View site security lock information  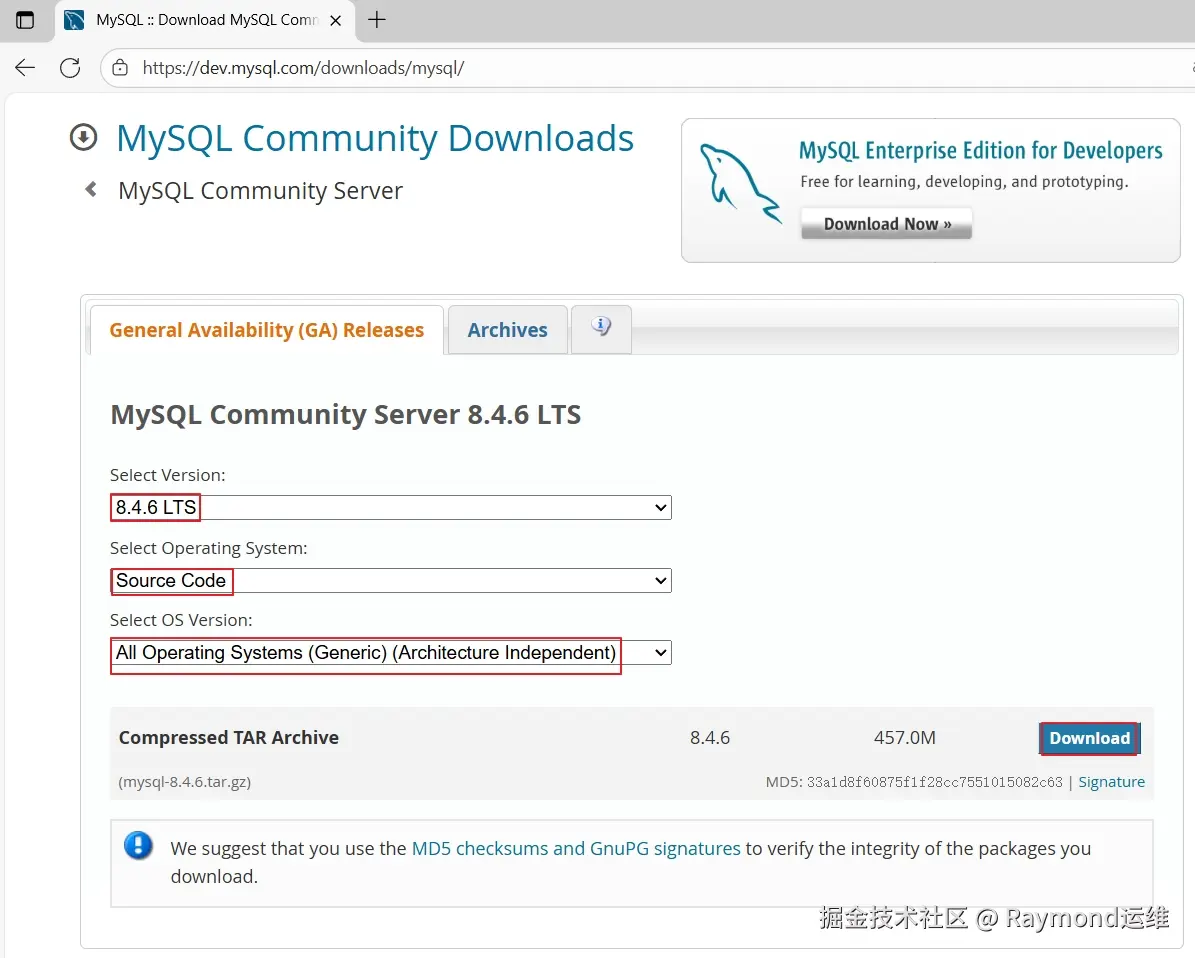pos(120,68)
